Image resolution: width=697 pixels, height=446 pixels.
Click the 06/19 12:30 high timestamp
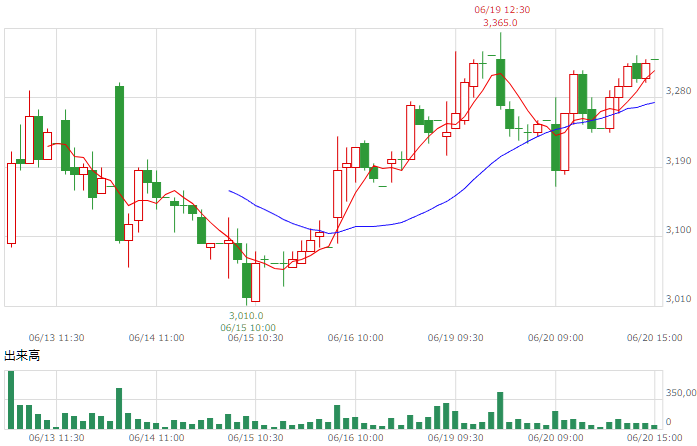point(502,10)
